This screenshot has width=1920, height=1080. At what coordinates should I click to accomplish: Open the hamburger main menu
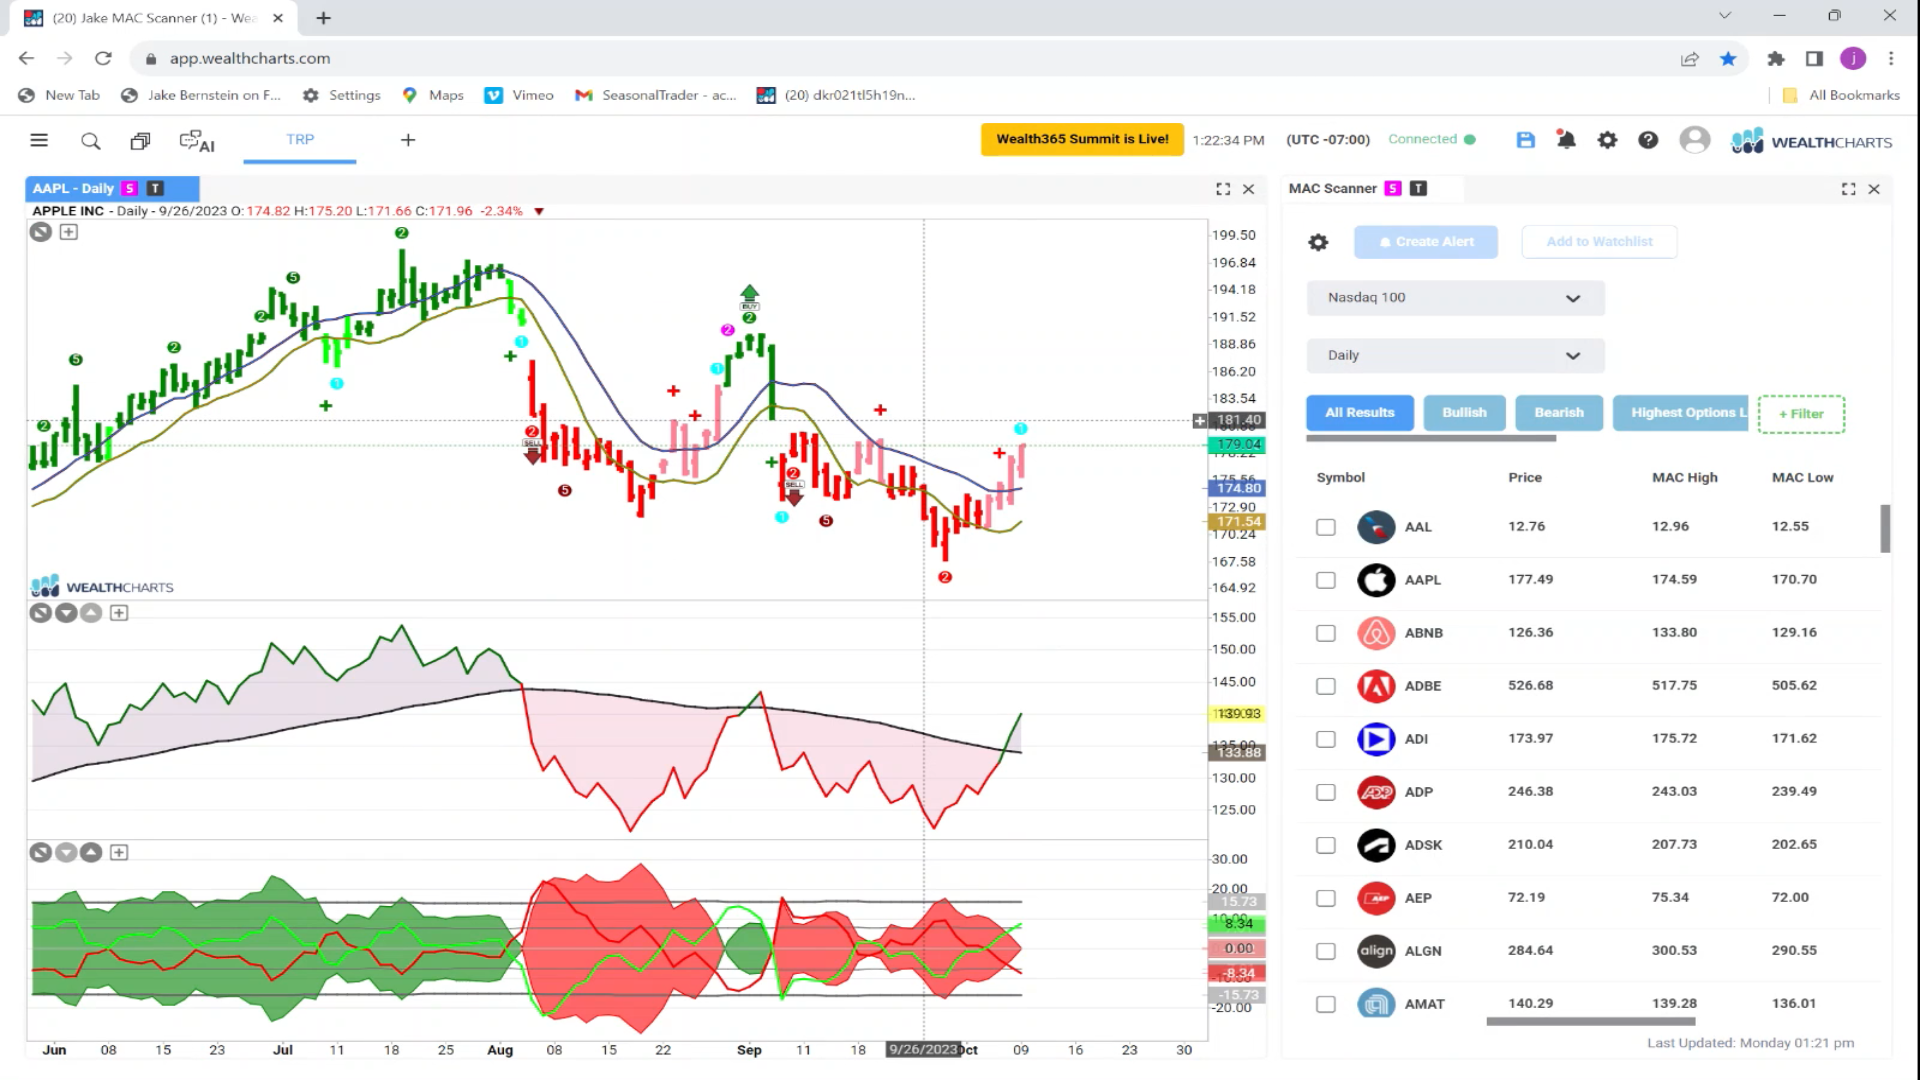pos(39,141)
